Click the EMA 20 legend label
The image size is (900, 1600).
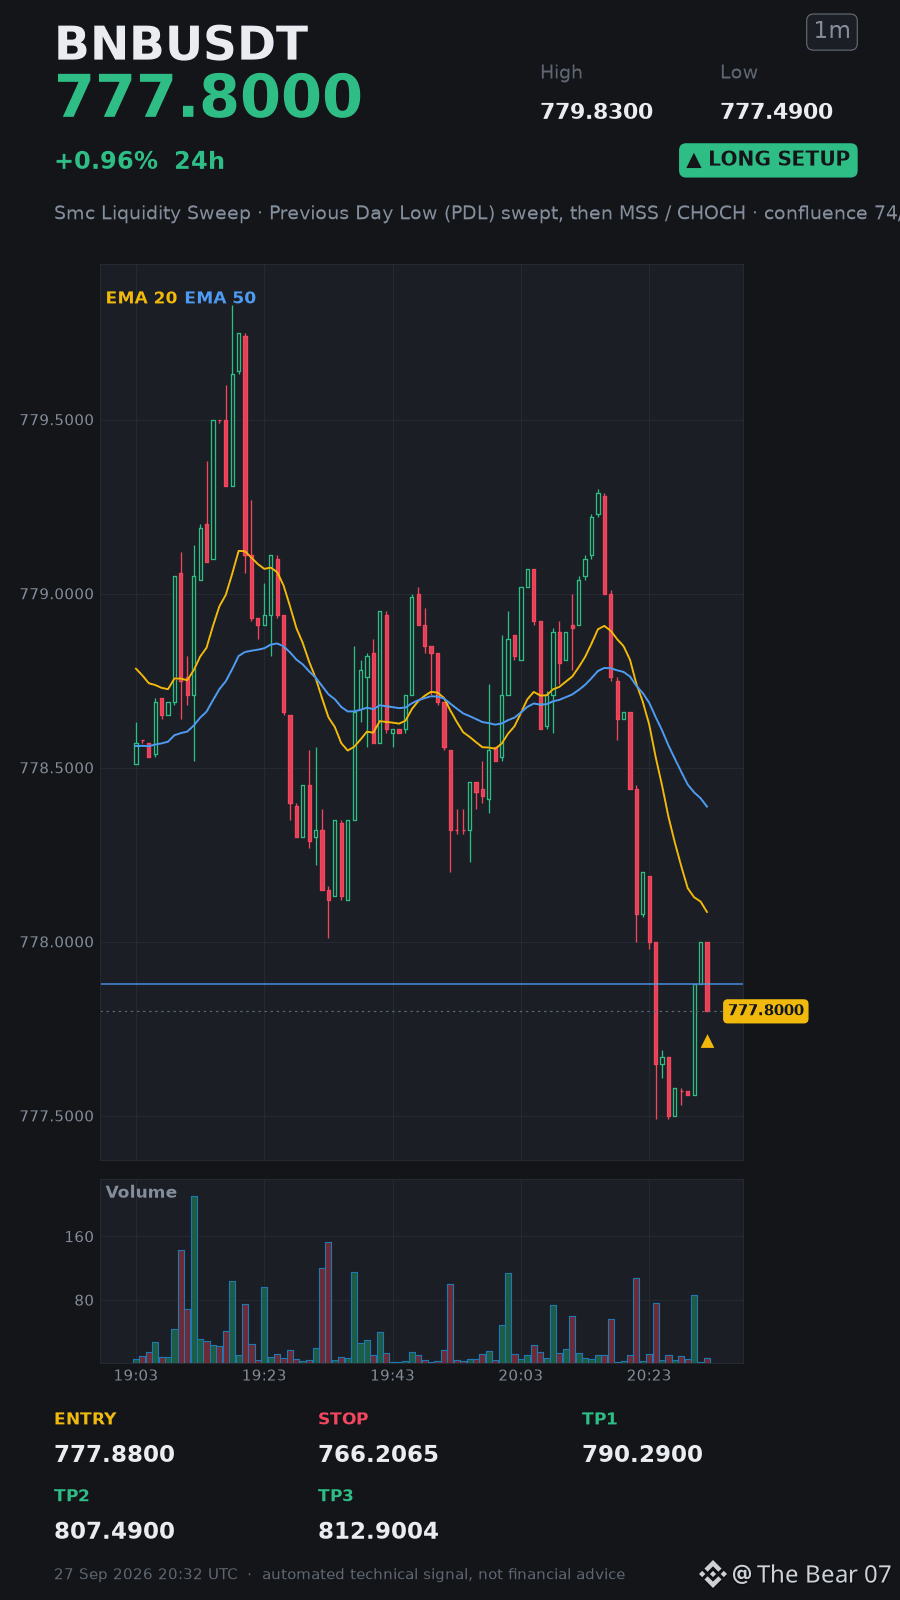(x=141, y=297)
